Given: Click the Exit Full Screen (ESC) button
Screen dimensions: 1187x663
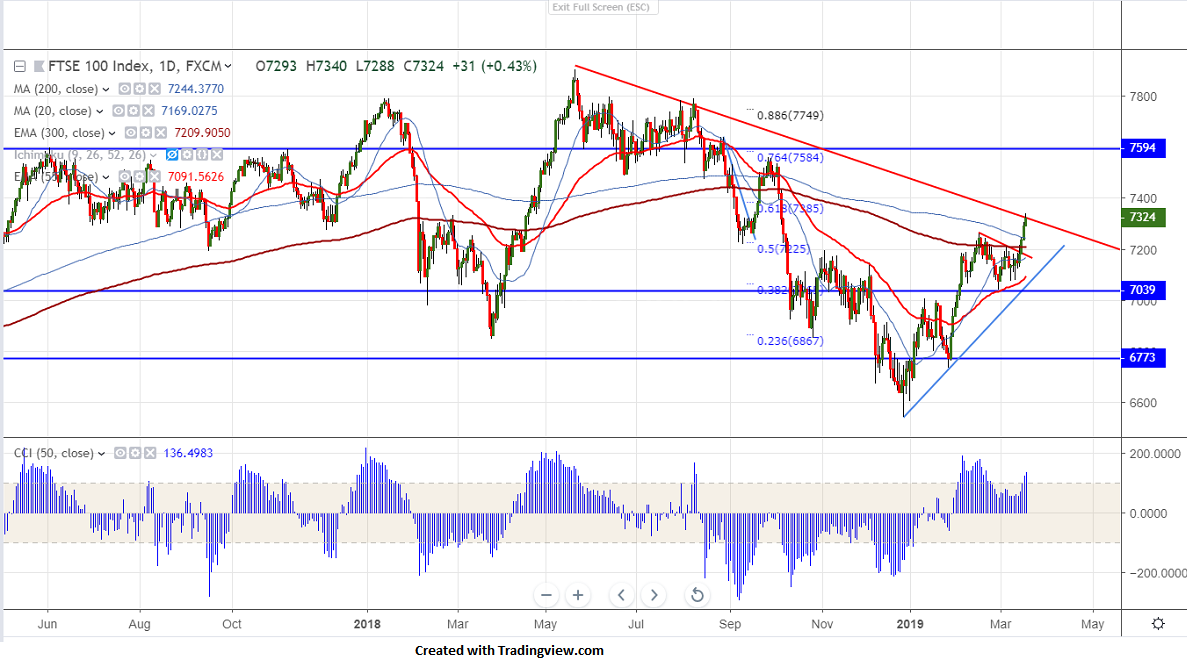Looking at the screenshot, I should 603,7.
